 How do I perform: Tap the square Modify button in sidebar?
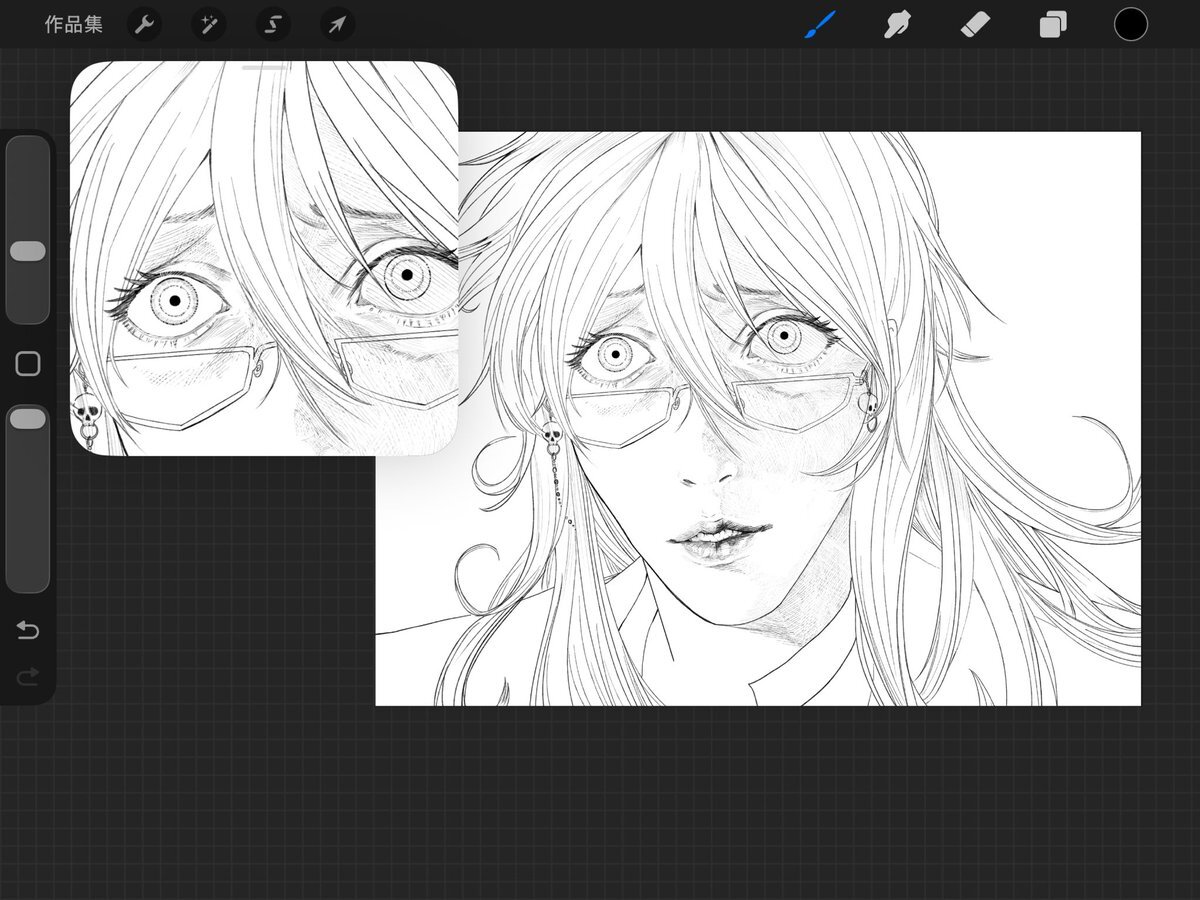point(28,364)
